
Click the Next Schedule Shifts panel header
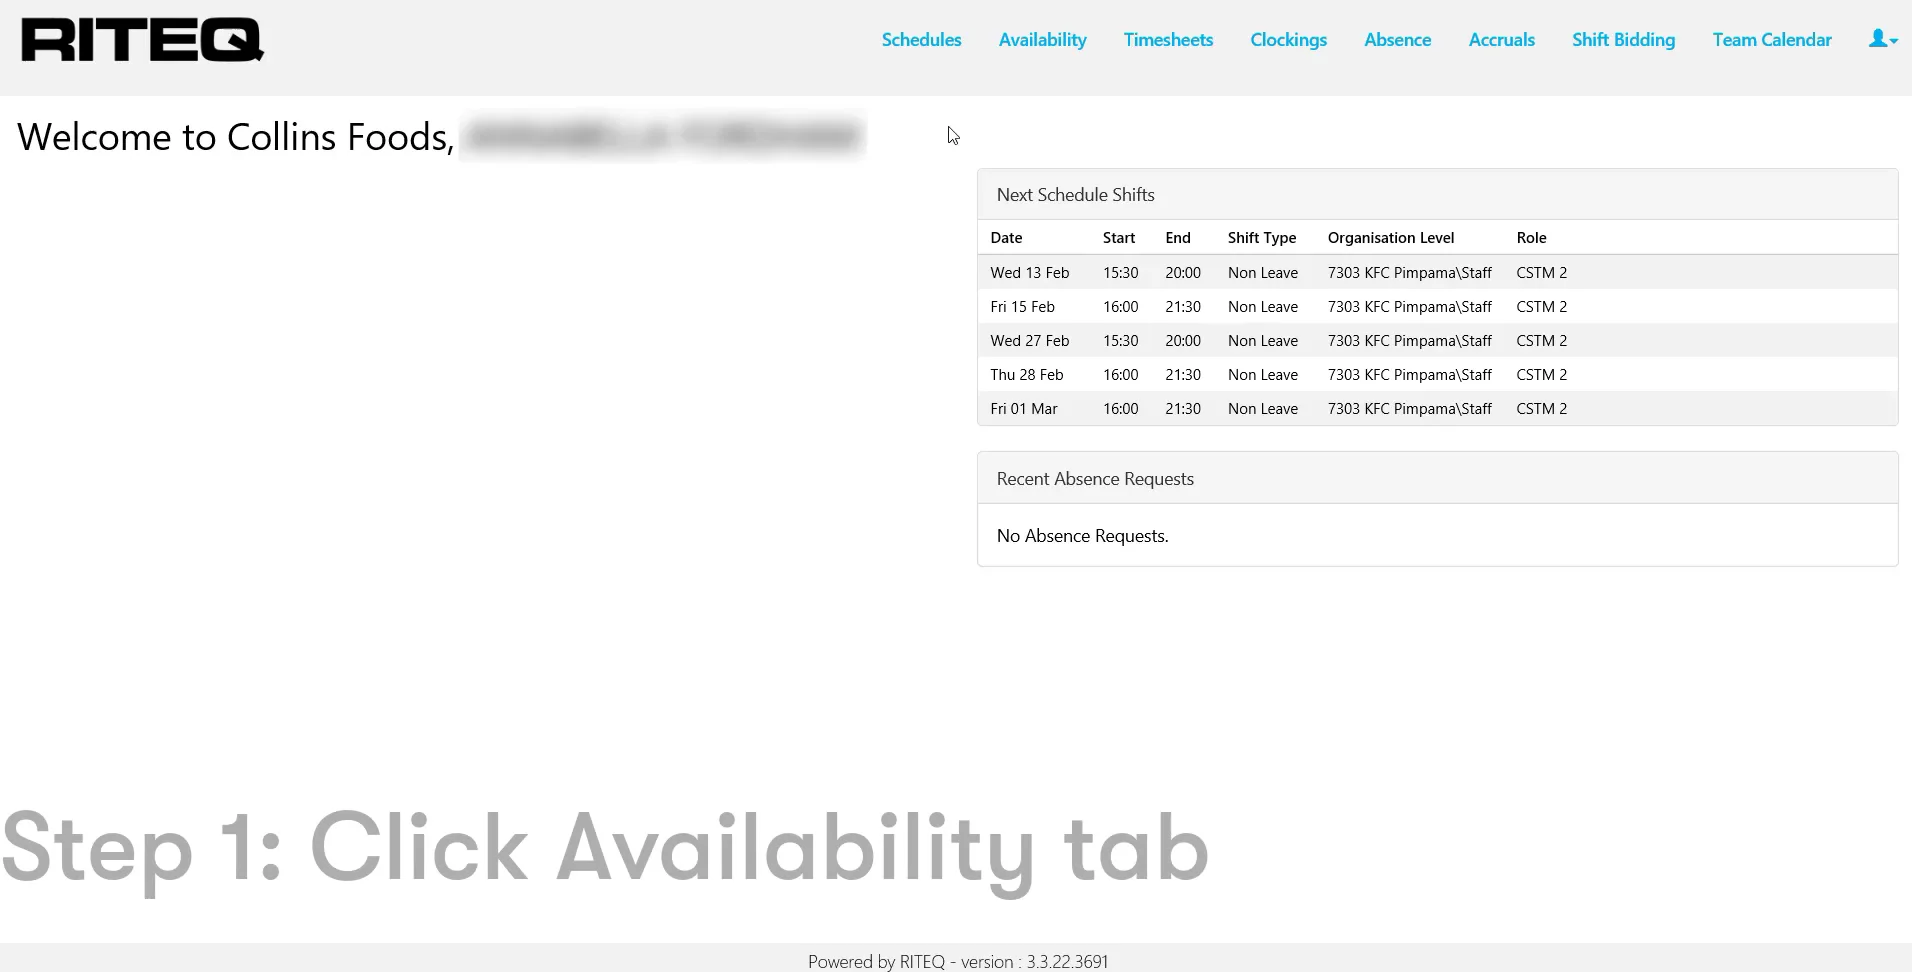[x=1437, y=195]
